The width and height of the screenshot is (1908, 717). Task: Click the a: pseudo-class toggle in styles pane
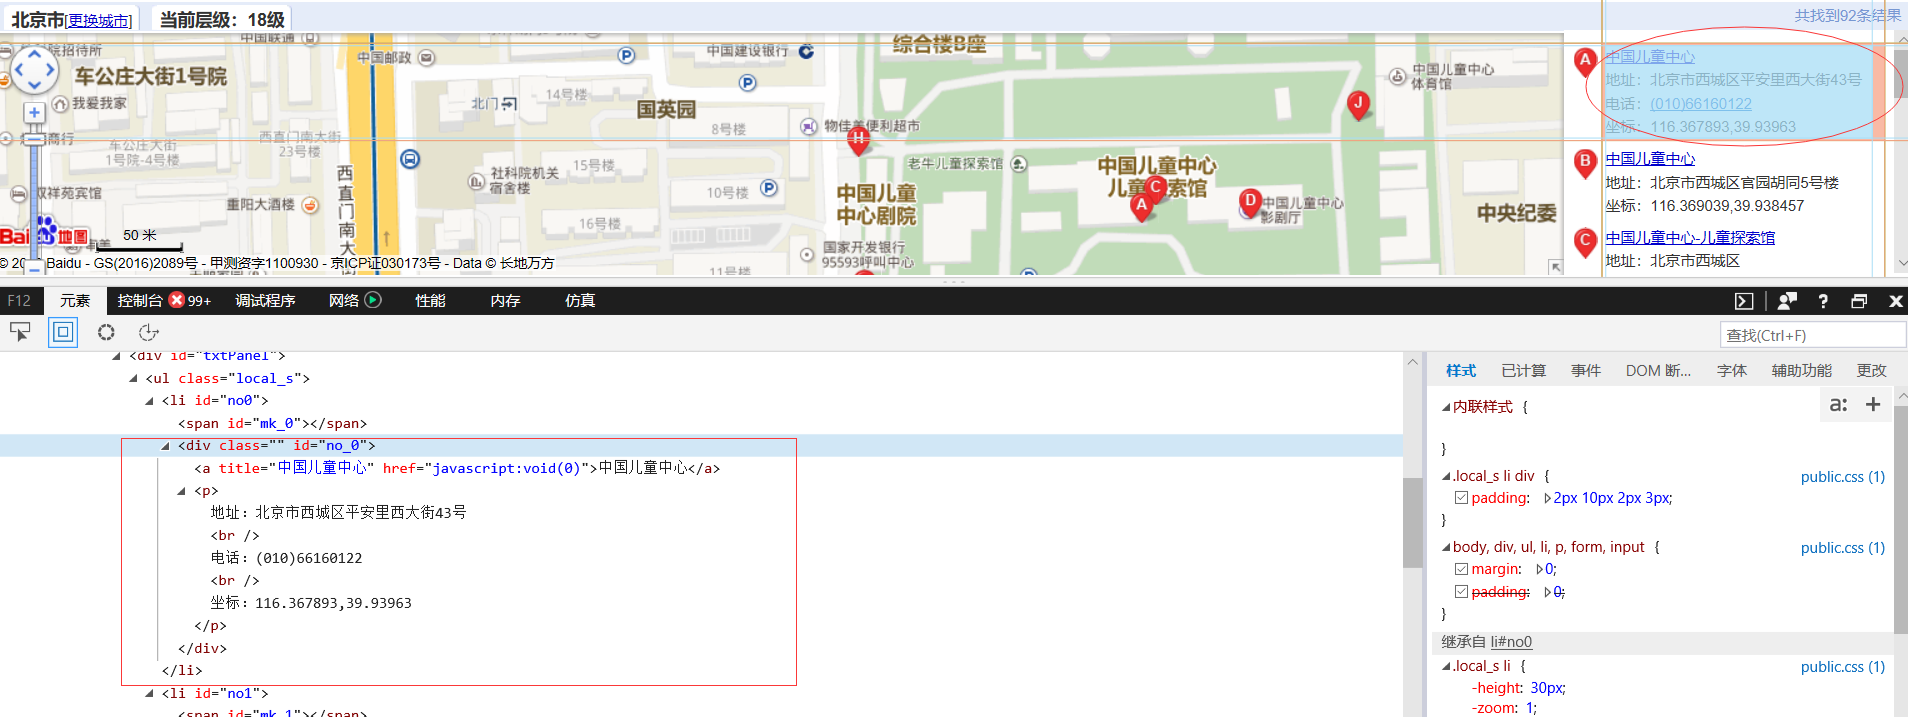[1838, 405]
